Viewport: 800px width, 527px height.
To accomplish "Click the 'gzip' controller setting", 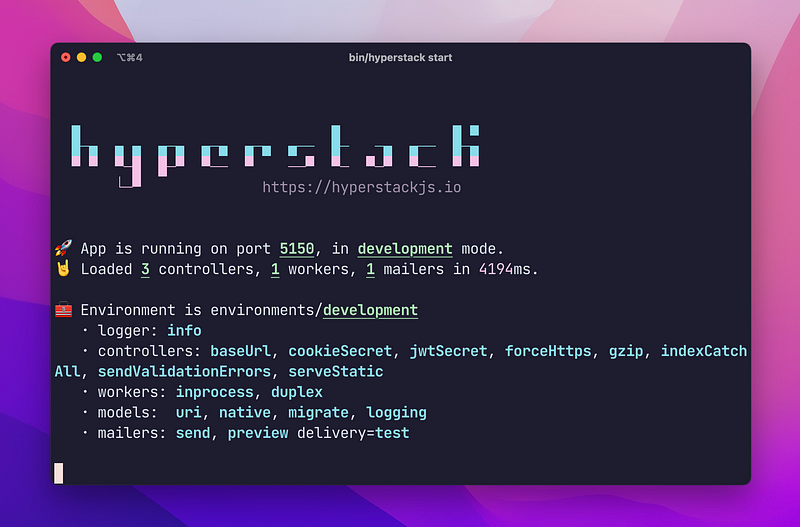I will point(626,352).
